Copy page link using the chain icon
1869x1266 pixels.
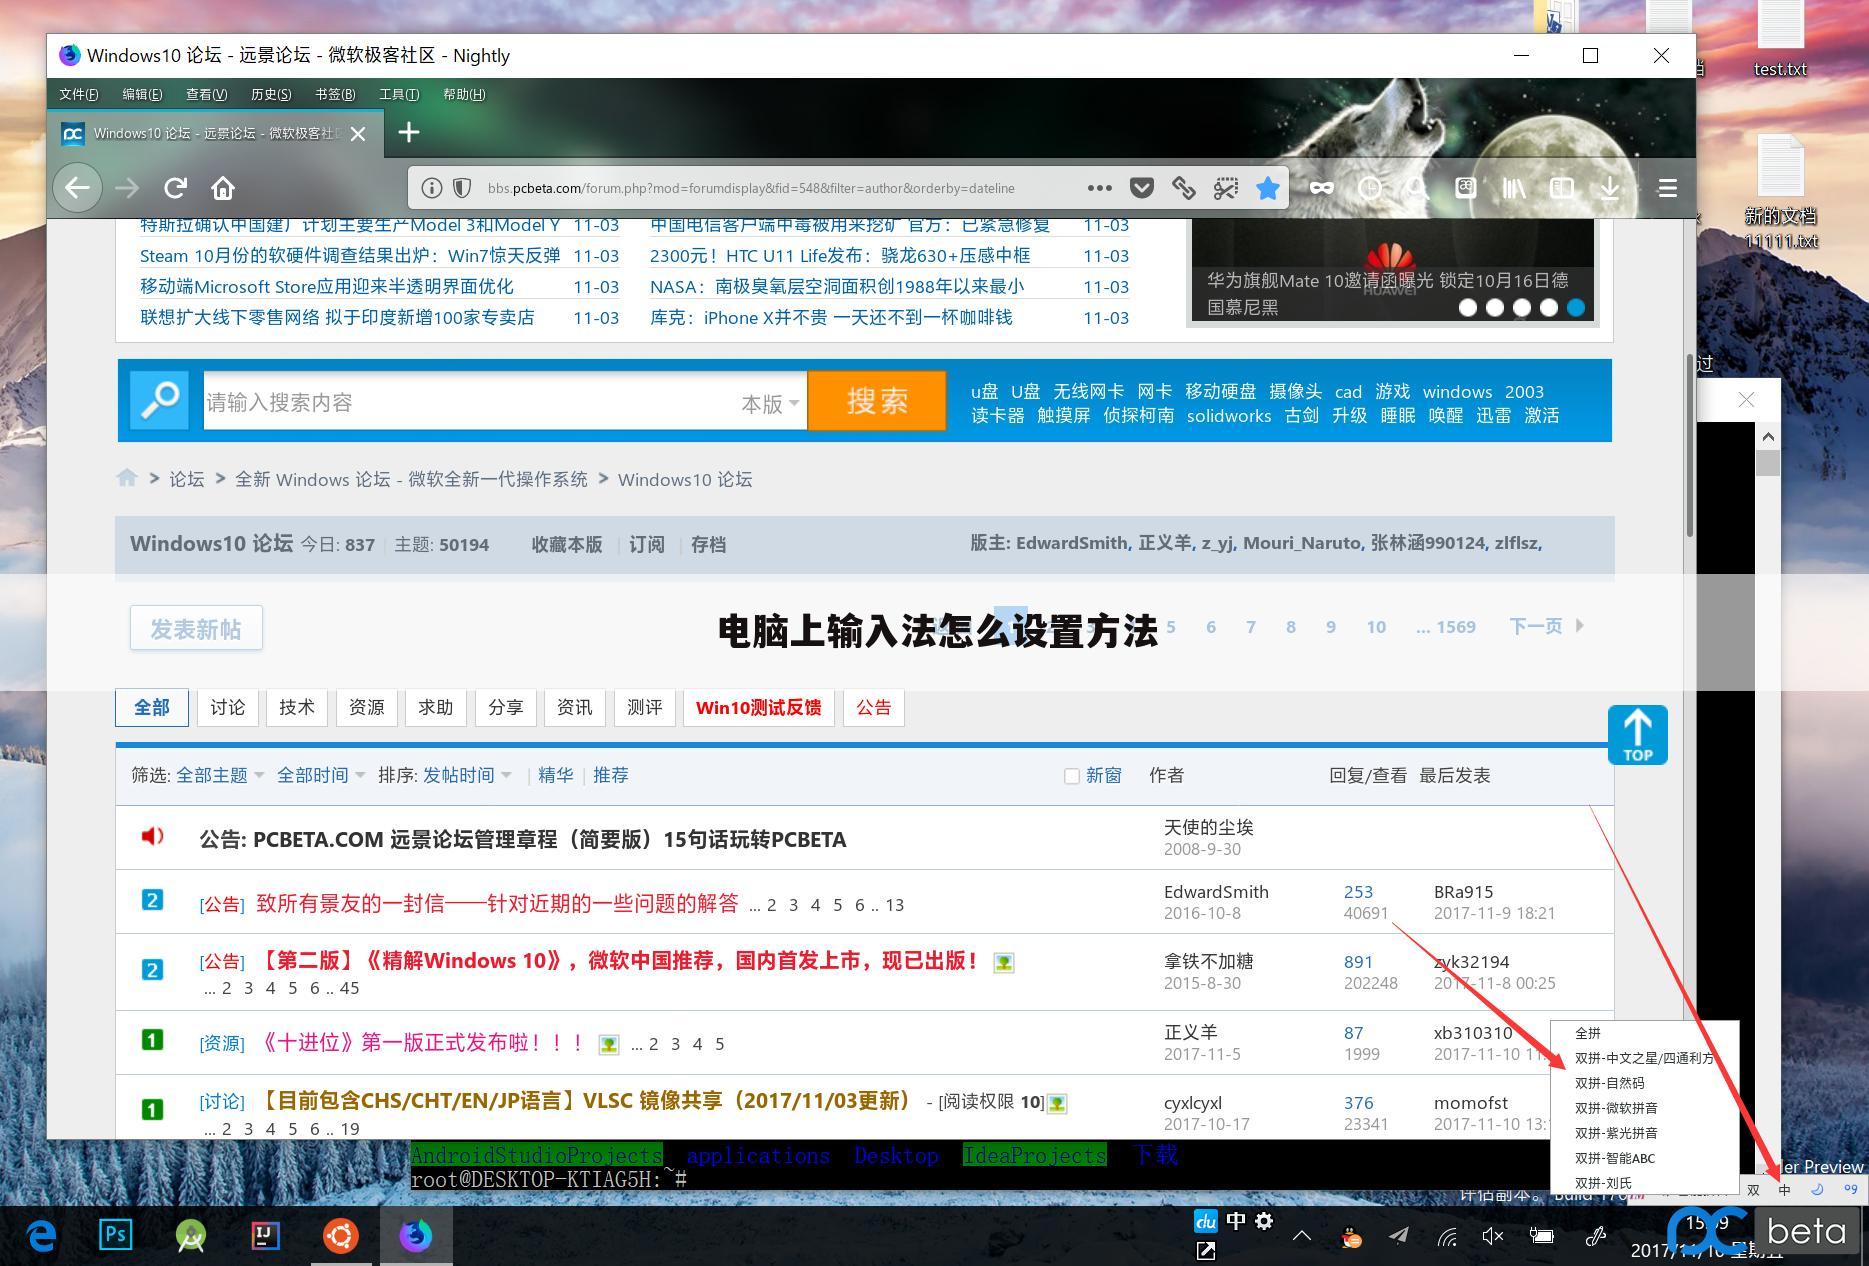click(x=1183, y=188)
